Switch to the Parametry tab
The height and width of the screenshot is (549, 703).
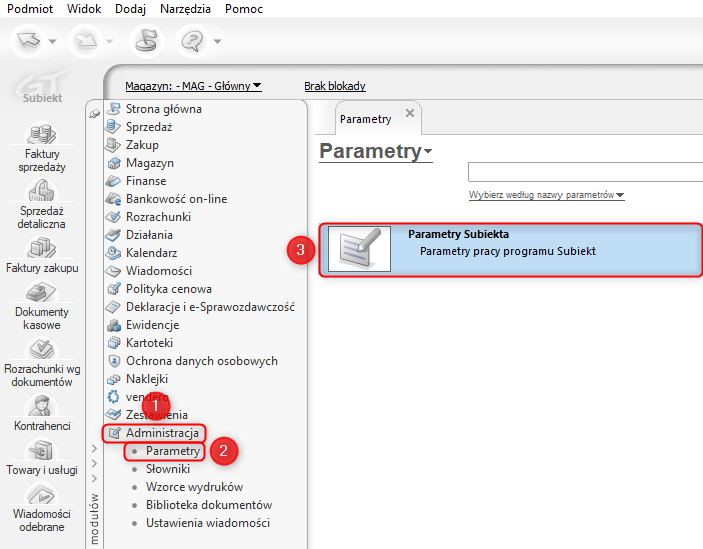coord(365,119)
